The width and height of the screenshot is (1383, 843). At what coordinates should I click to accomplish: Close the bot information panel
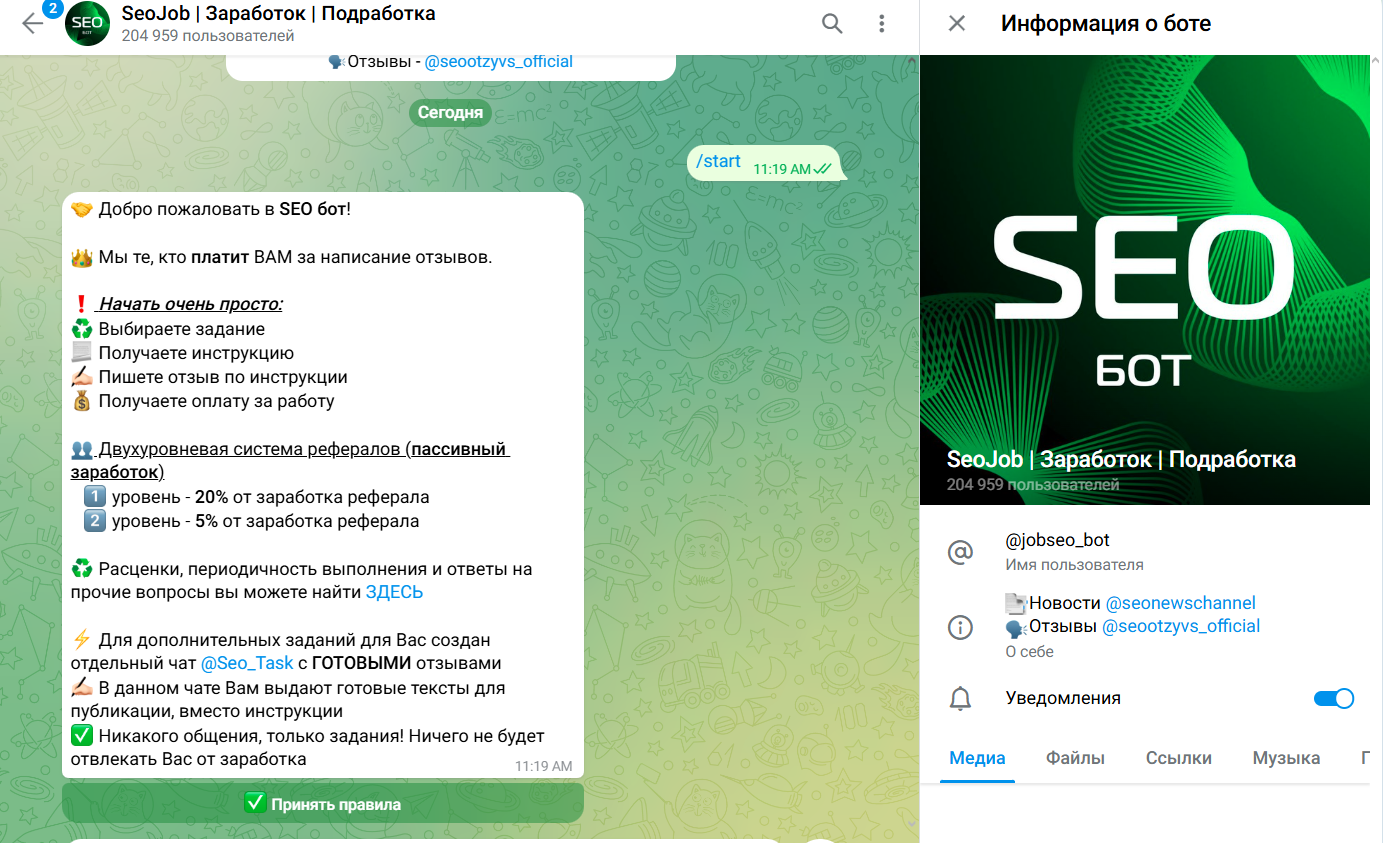click(x=957, y=23)
